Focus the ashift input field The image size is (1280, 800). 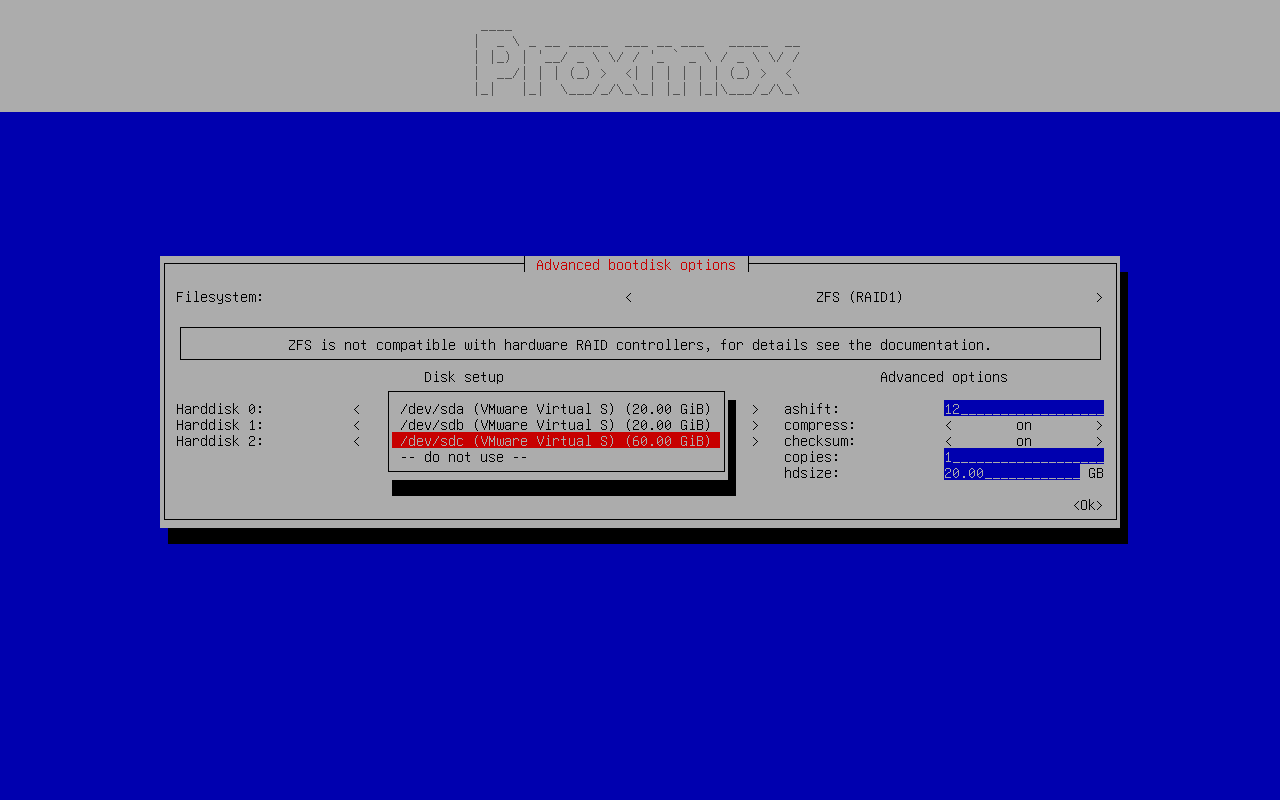[1024, 409]
